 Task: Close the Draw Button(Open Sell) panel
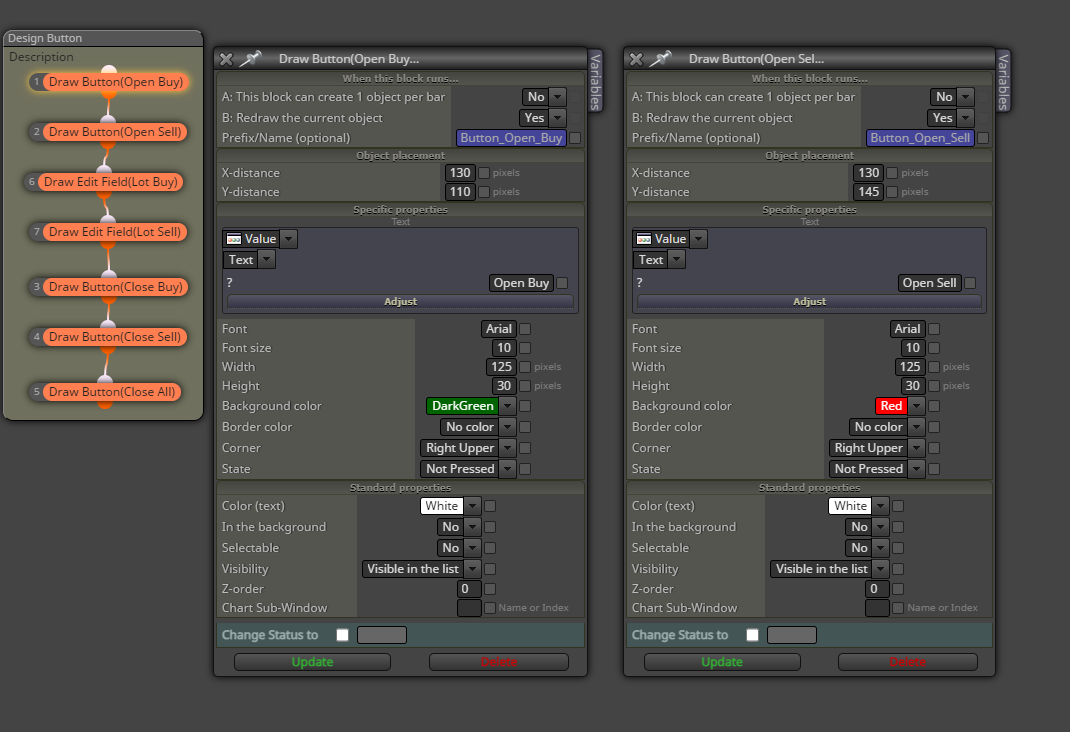[x=636, y=59]
